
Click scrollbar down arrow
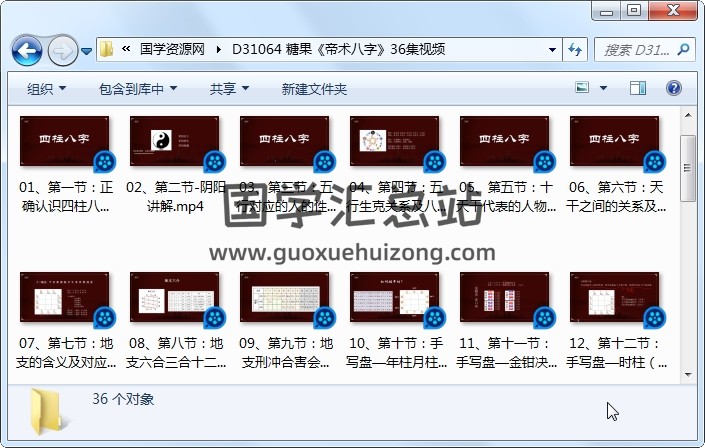tap(688, 374)
